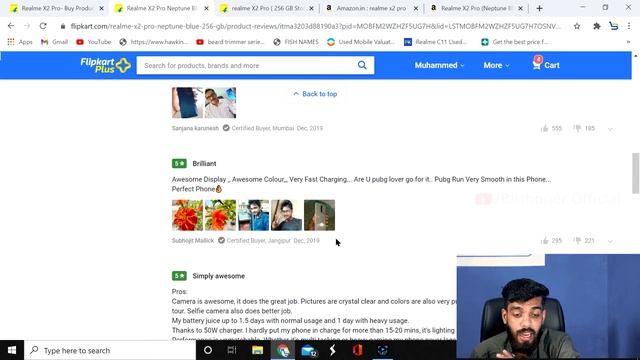This screenshot has width=640, height=360.
Task: Expand options chevron on Subhojit Mallick review
Action: 610,241
